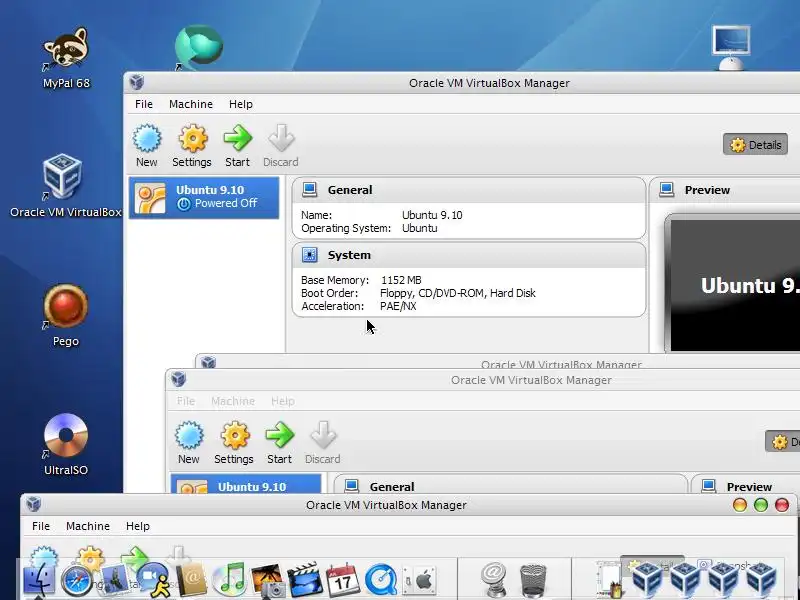Open the iMac computer desktop icon

pyautogui.click(x=731, y=47)
